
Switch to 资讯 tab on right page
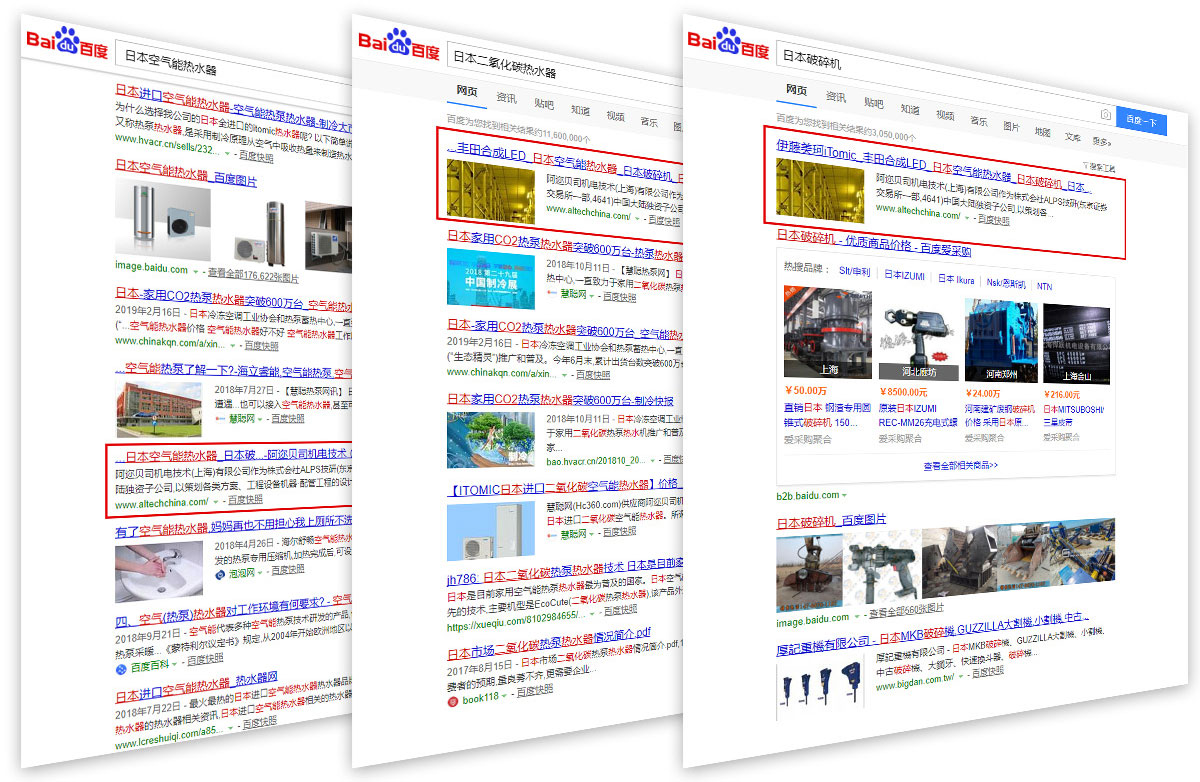coord(836,97)
